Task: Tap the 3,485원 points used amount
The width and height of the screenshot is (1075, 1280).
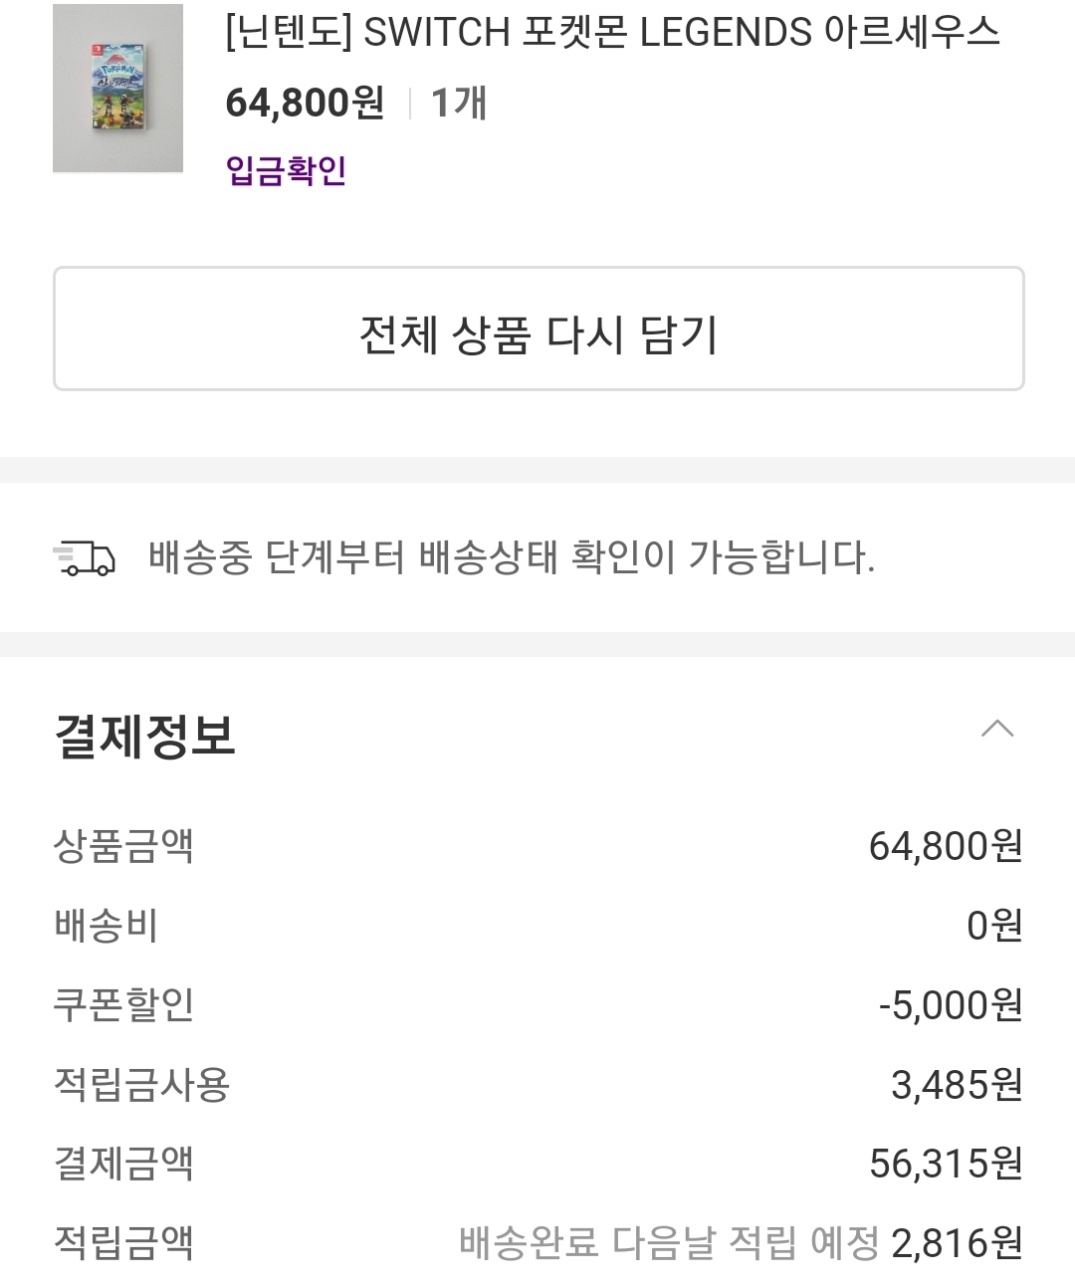Action: 956,1084
